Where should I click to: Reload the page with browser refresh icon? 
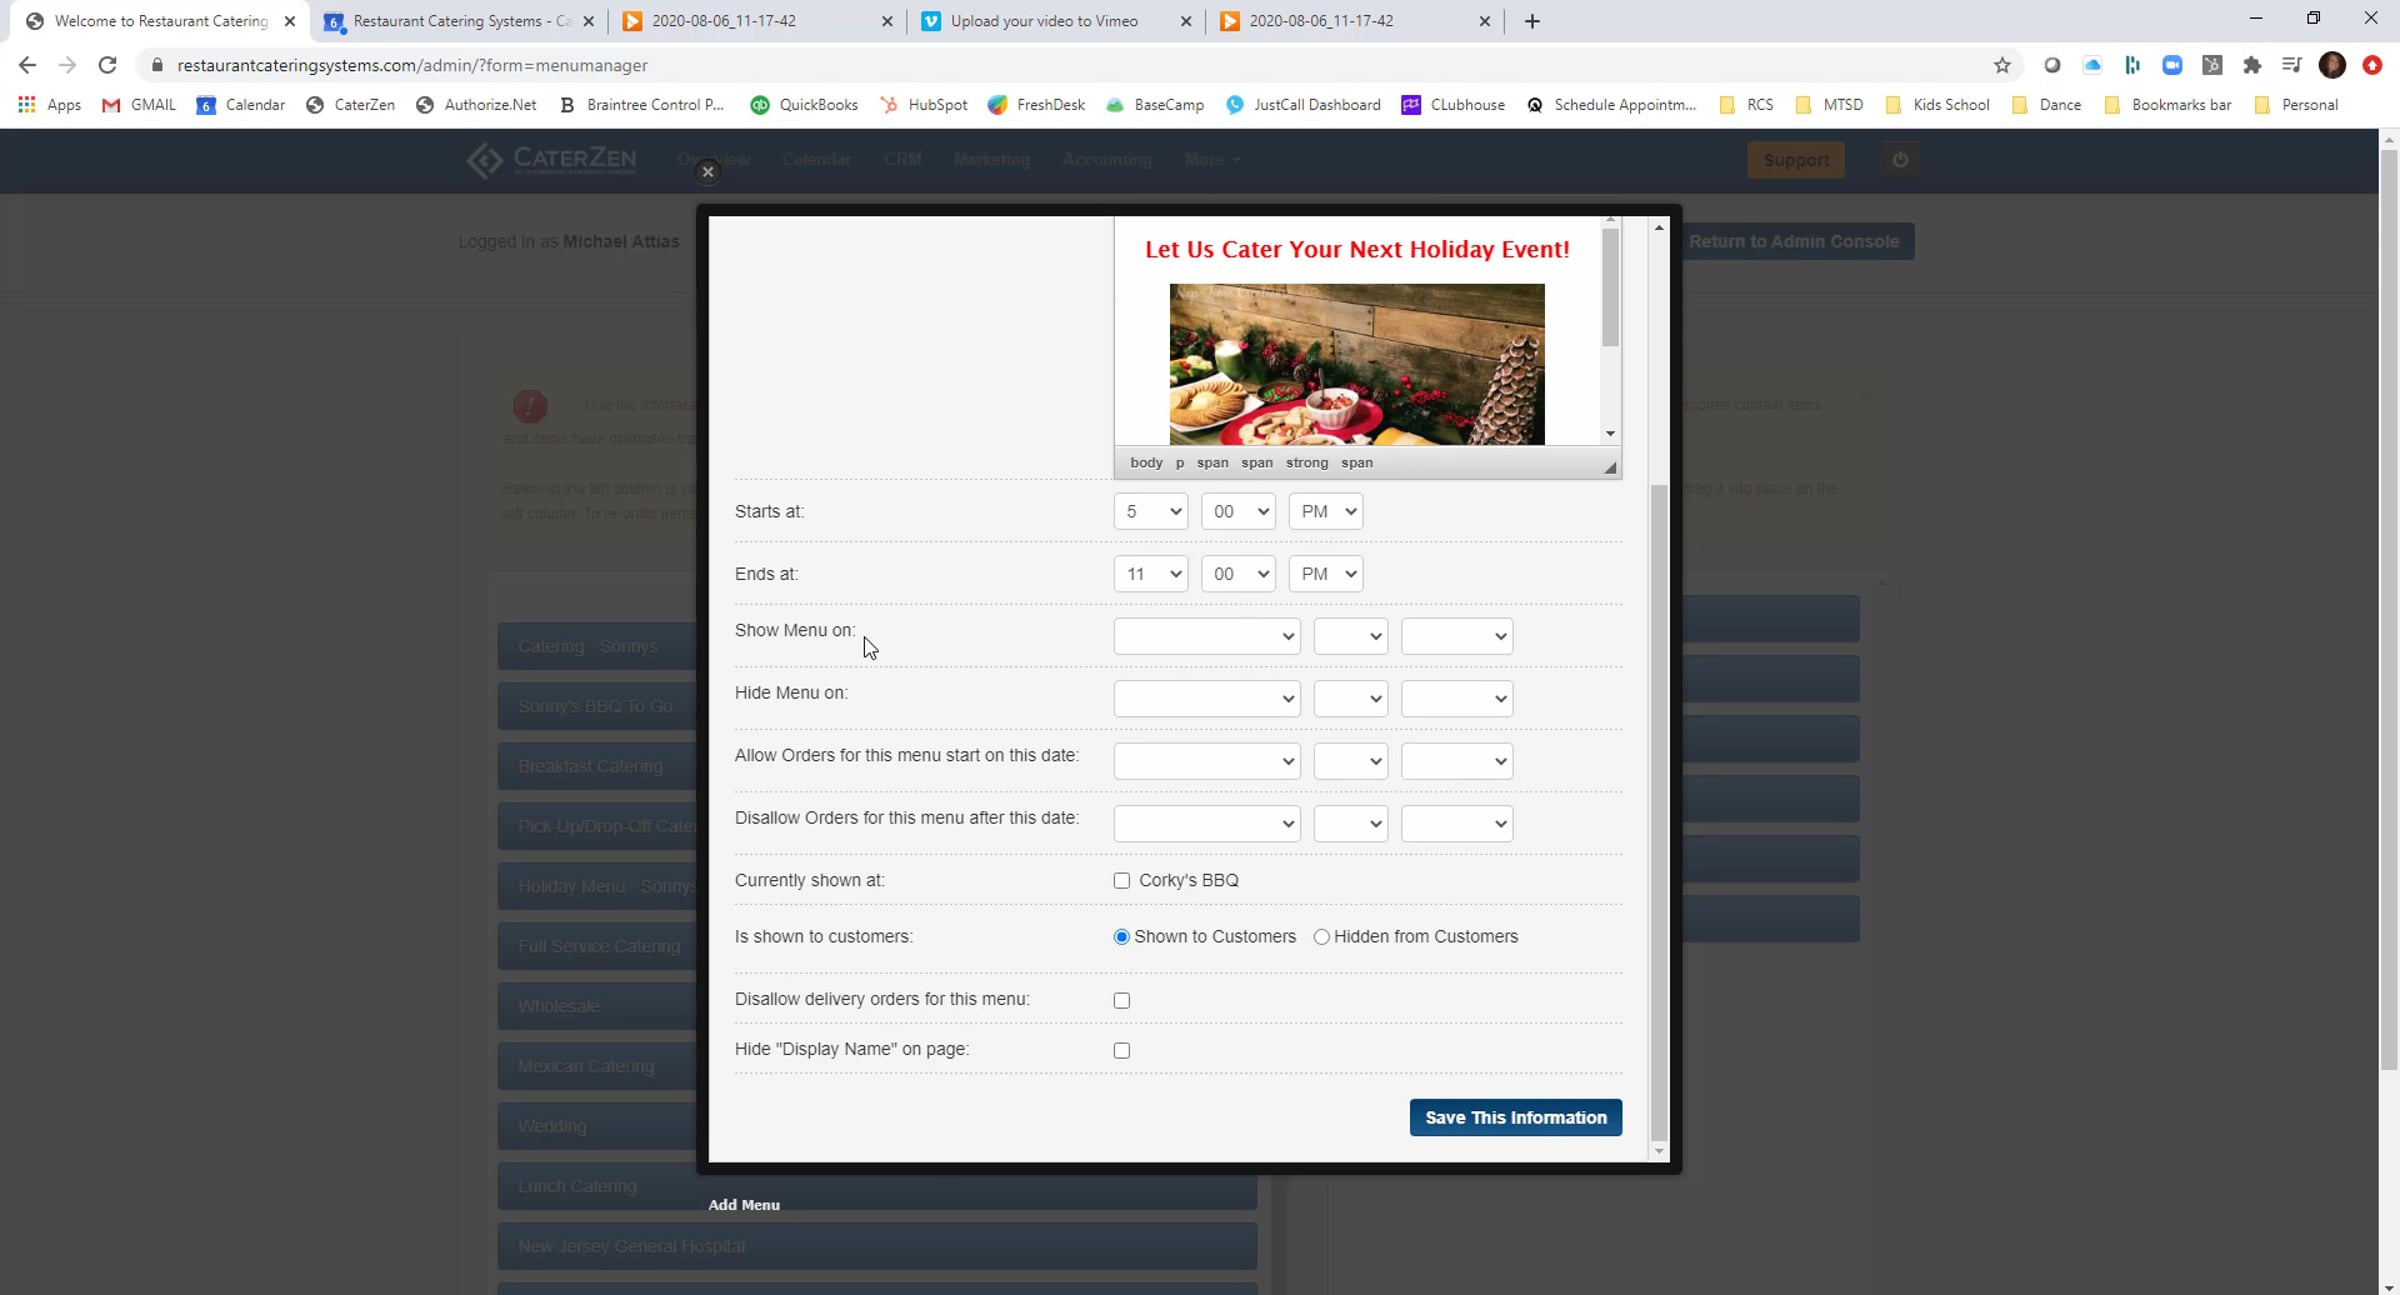(x=107, y=65)
